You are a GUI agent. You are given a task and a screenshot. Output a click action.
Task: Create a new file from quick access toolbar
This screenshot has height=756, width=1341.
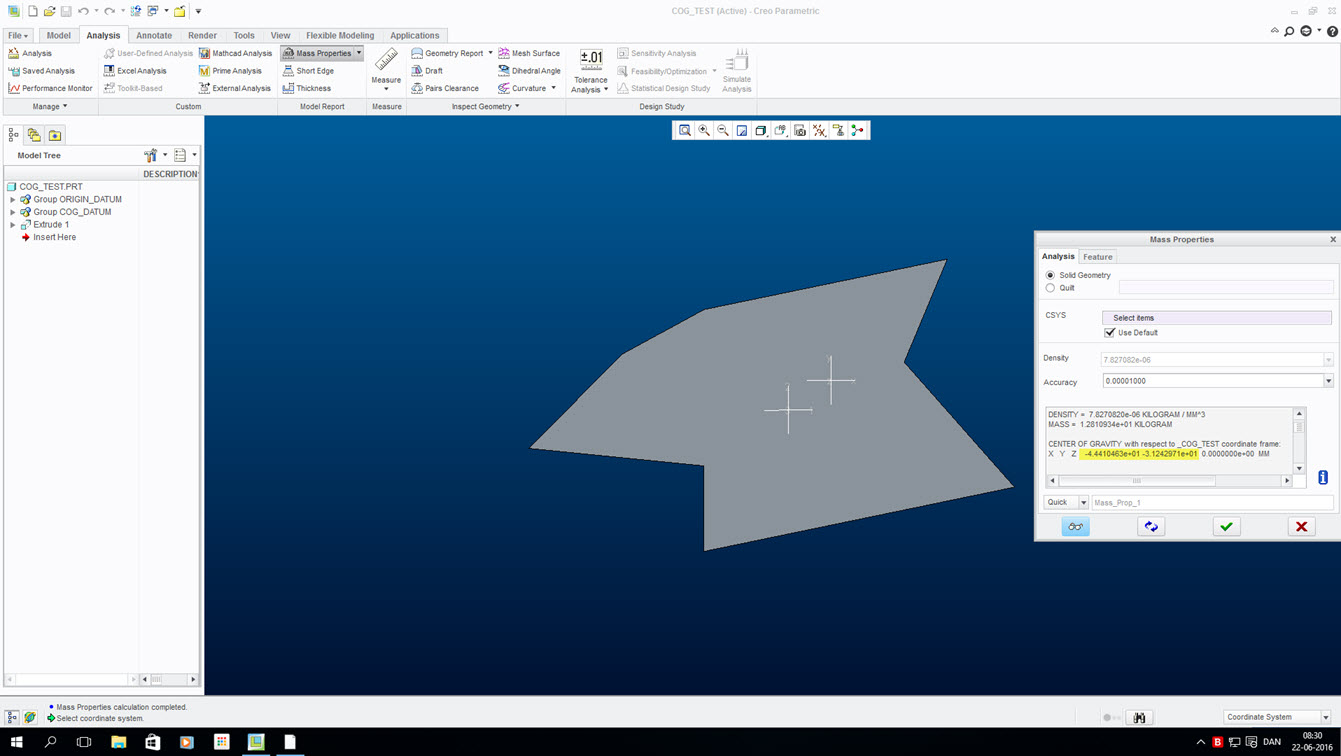click(x=32, y=11)
